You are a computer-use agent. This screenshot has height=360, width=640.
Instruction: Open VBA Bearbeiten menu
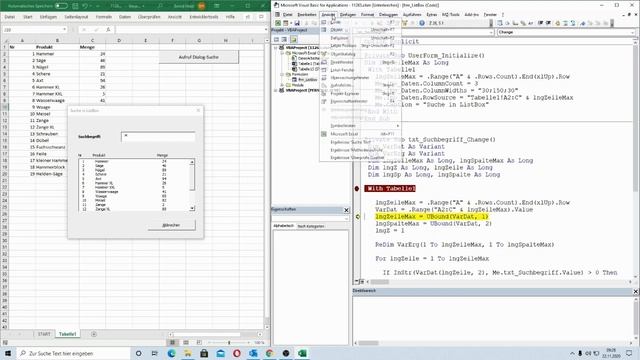(x=307, y=14)
